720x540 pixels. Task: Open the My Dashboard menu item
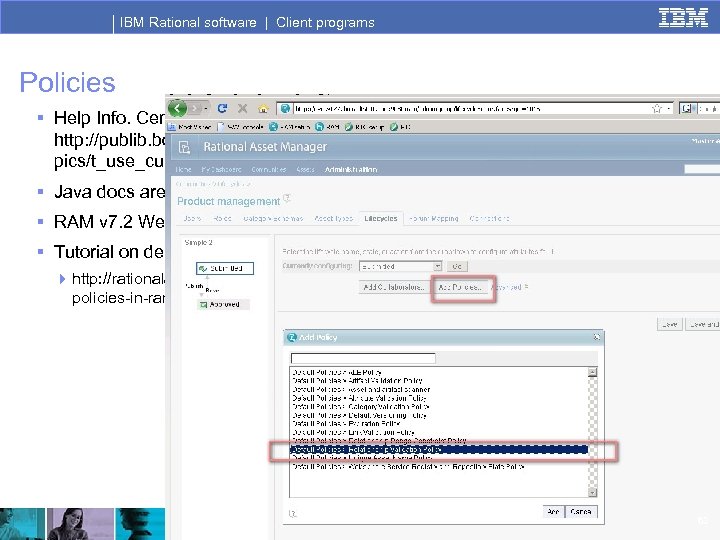coord(221,169)
